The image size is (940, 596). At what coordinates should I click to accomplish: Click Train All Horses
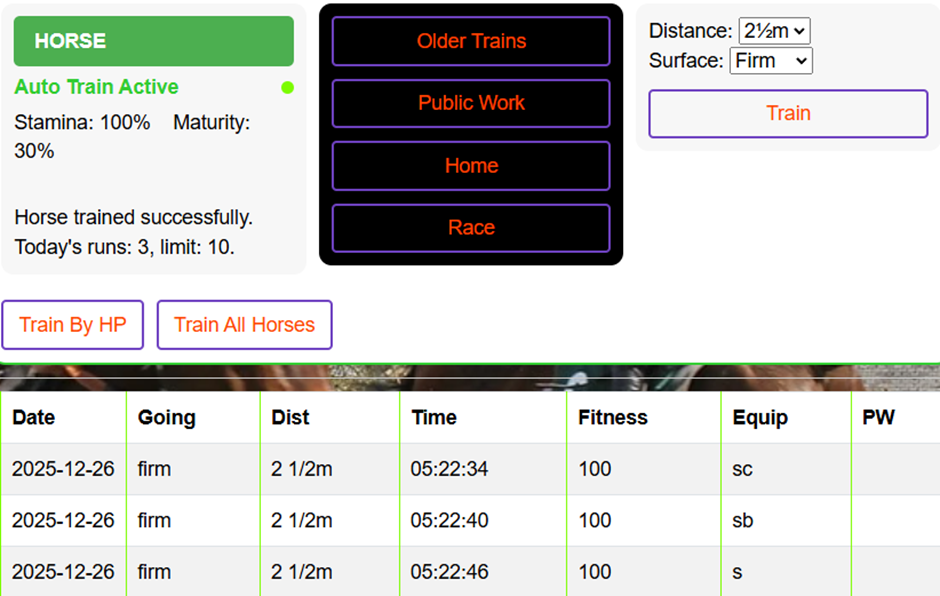[244, 324]
